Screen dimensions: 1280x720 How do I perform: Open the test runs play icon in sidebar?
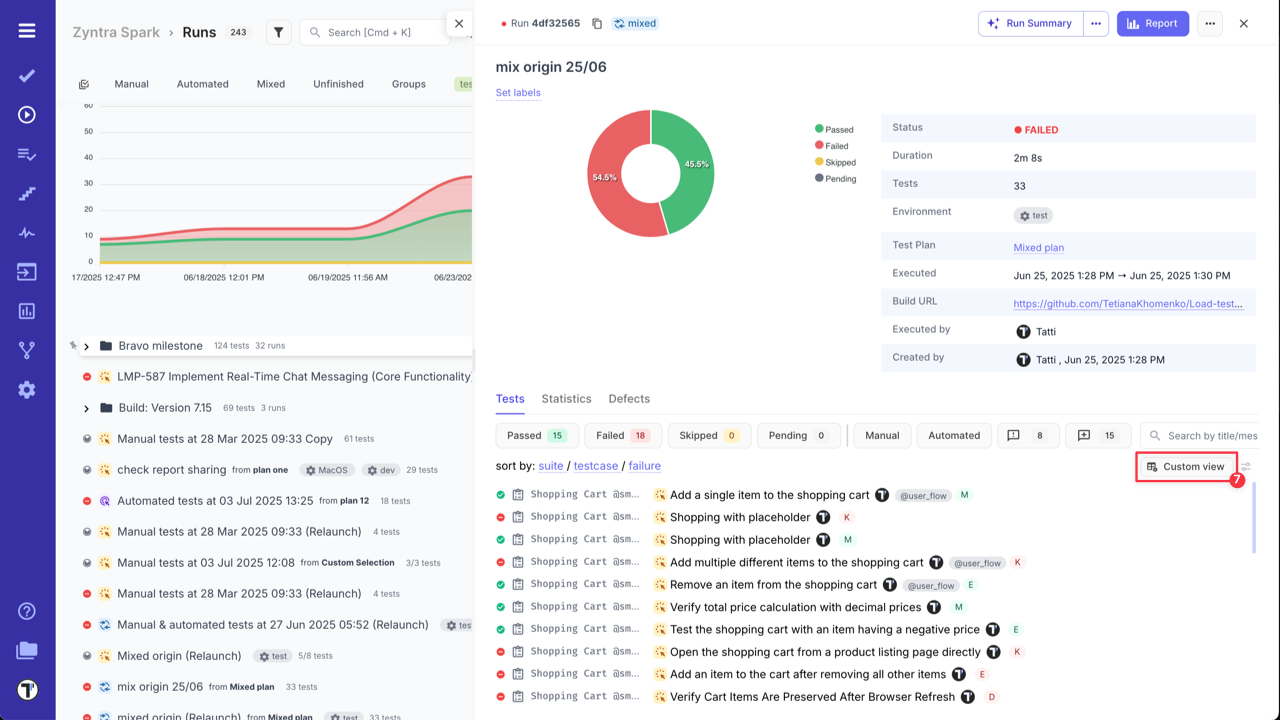(26, 114)
